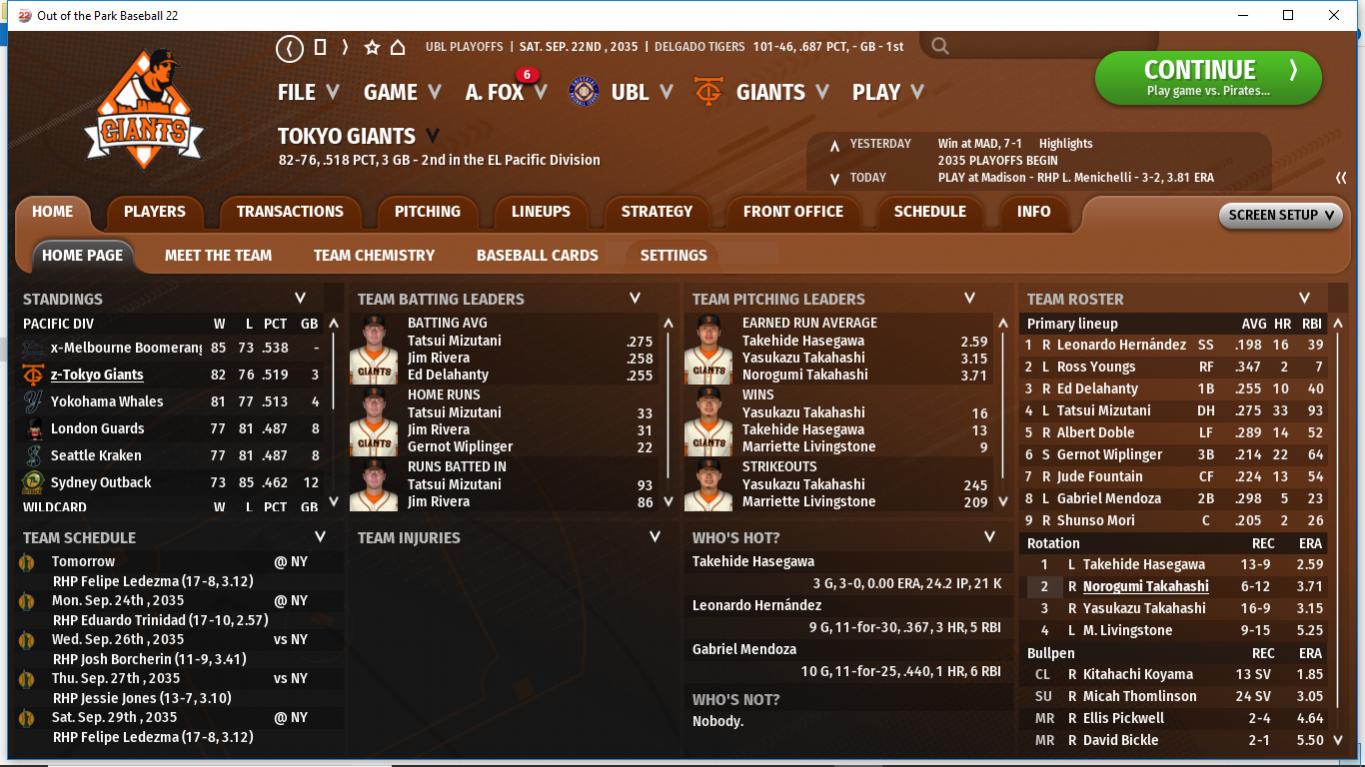The height and width of the screenshot is (767, 1365).
Task: Click the London Guards logo in standings
Action: pyautogui.click(x=33, y=429)
